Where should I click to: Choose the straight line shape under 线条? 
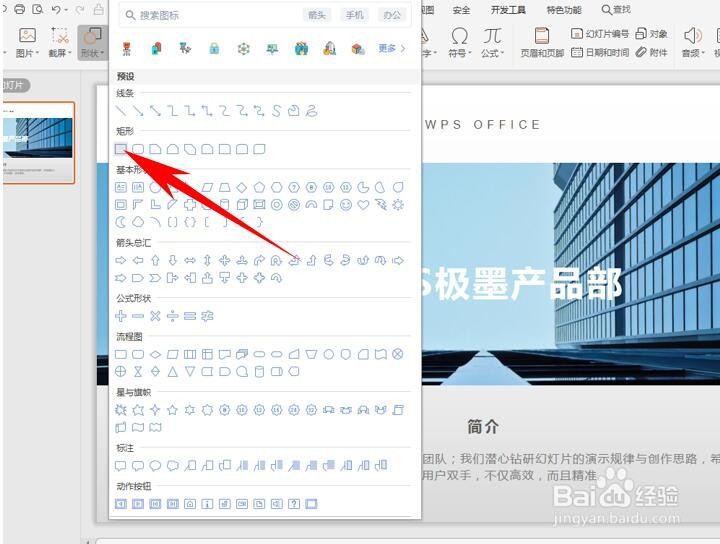[x=121, y=111]
